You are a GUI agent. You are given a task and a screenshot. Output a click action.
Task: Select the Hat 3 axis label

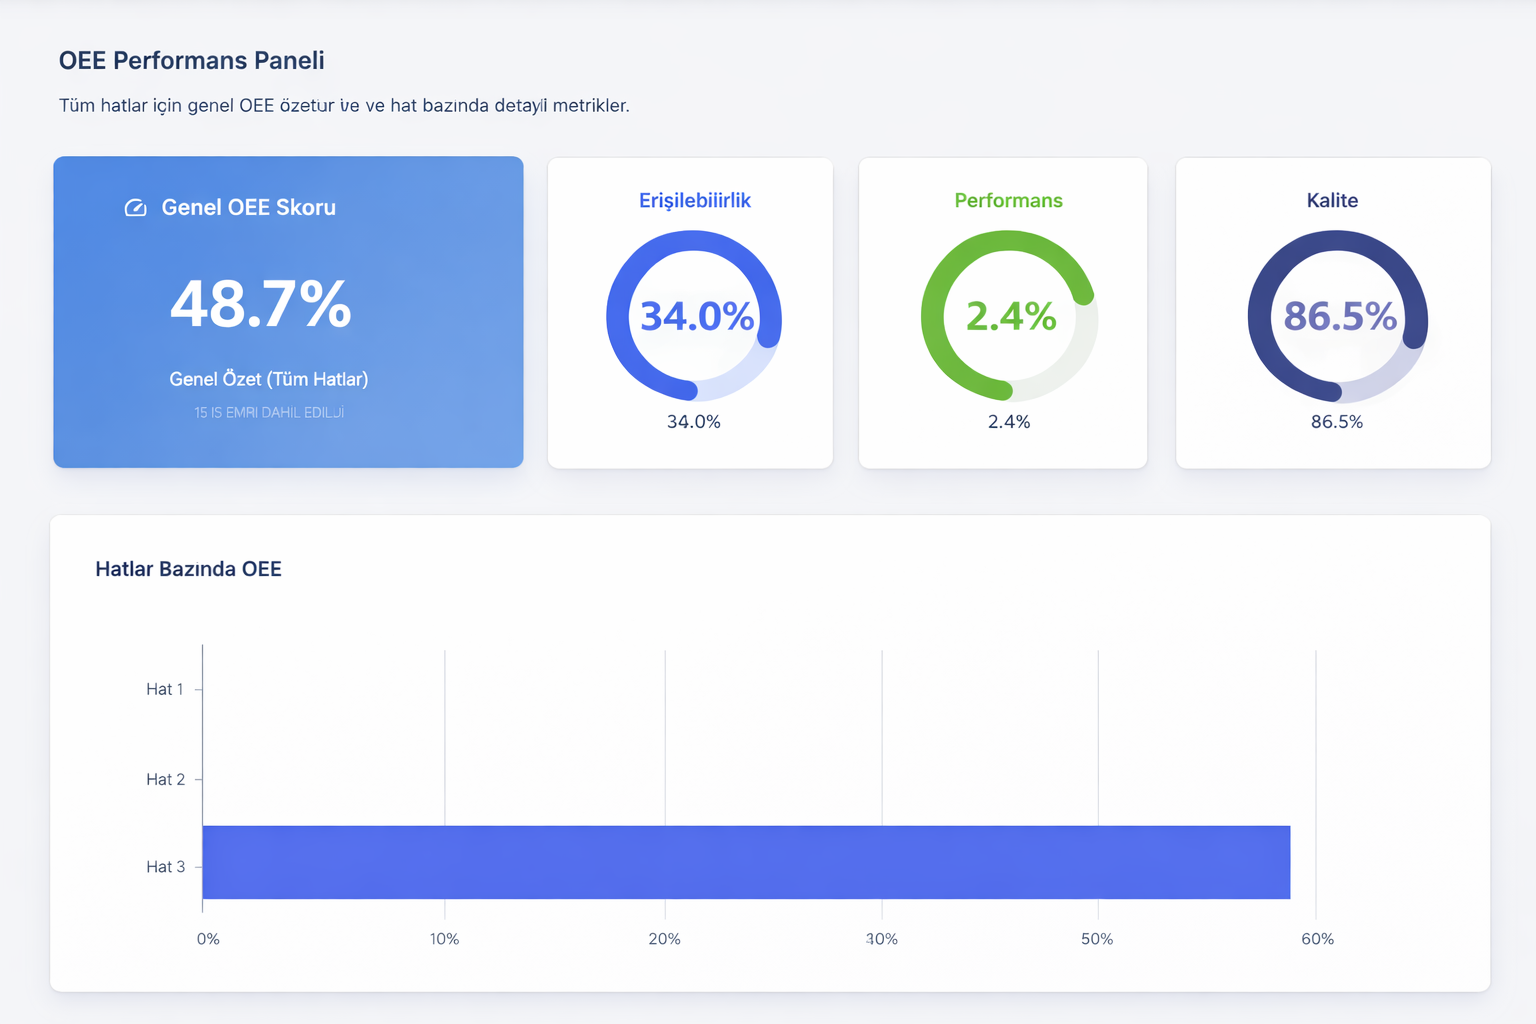click(x=165, y=867)
